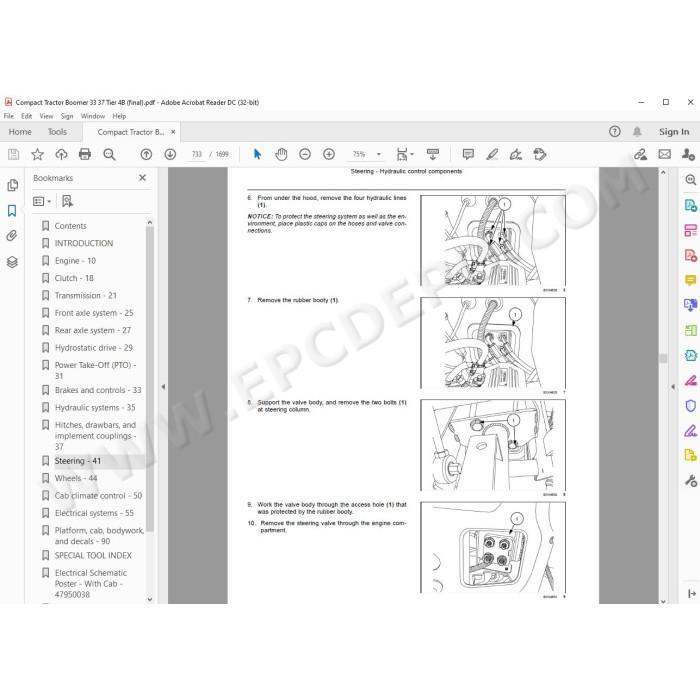Image resolution: width=700 pixels, height=700 pixels.
Task: Zoom in with plus icon
Action: click(329, 154)
